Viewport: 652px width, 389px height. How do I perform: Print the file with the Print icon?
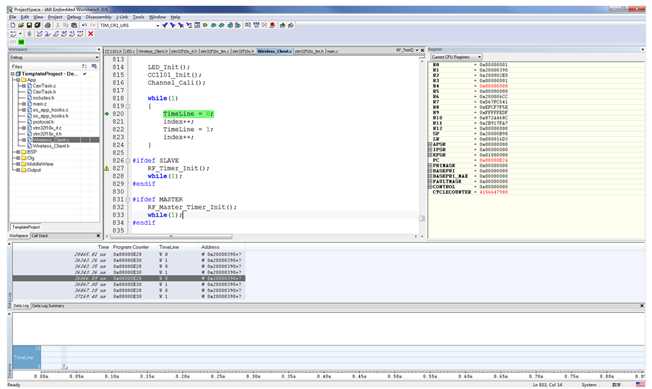(48, 25)
